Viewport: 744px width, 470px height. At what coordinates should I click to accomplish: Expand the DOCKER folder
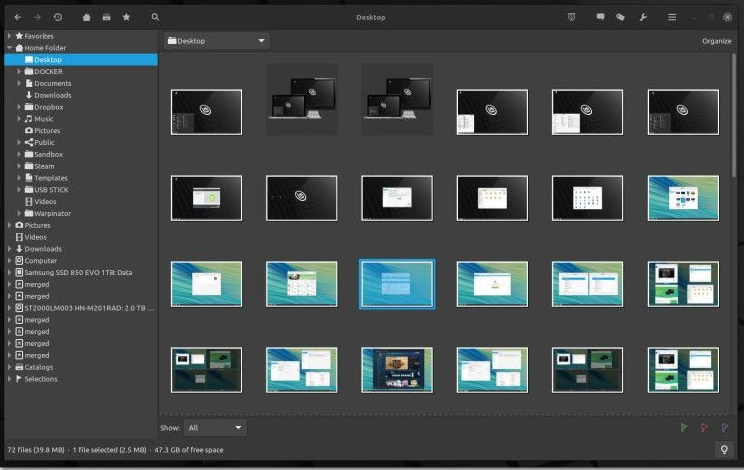[19, 72]
